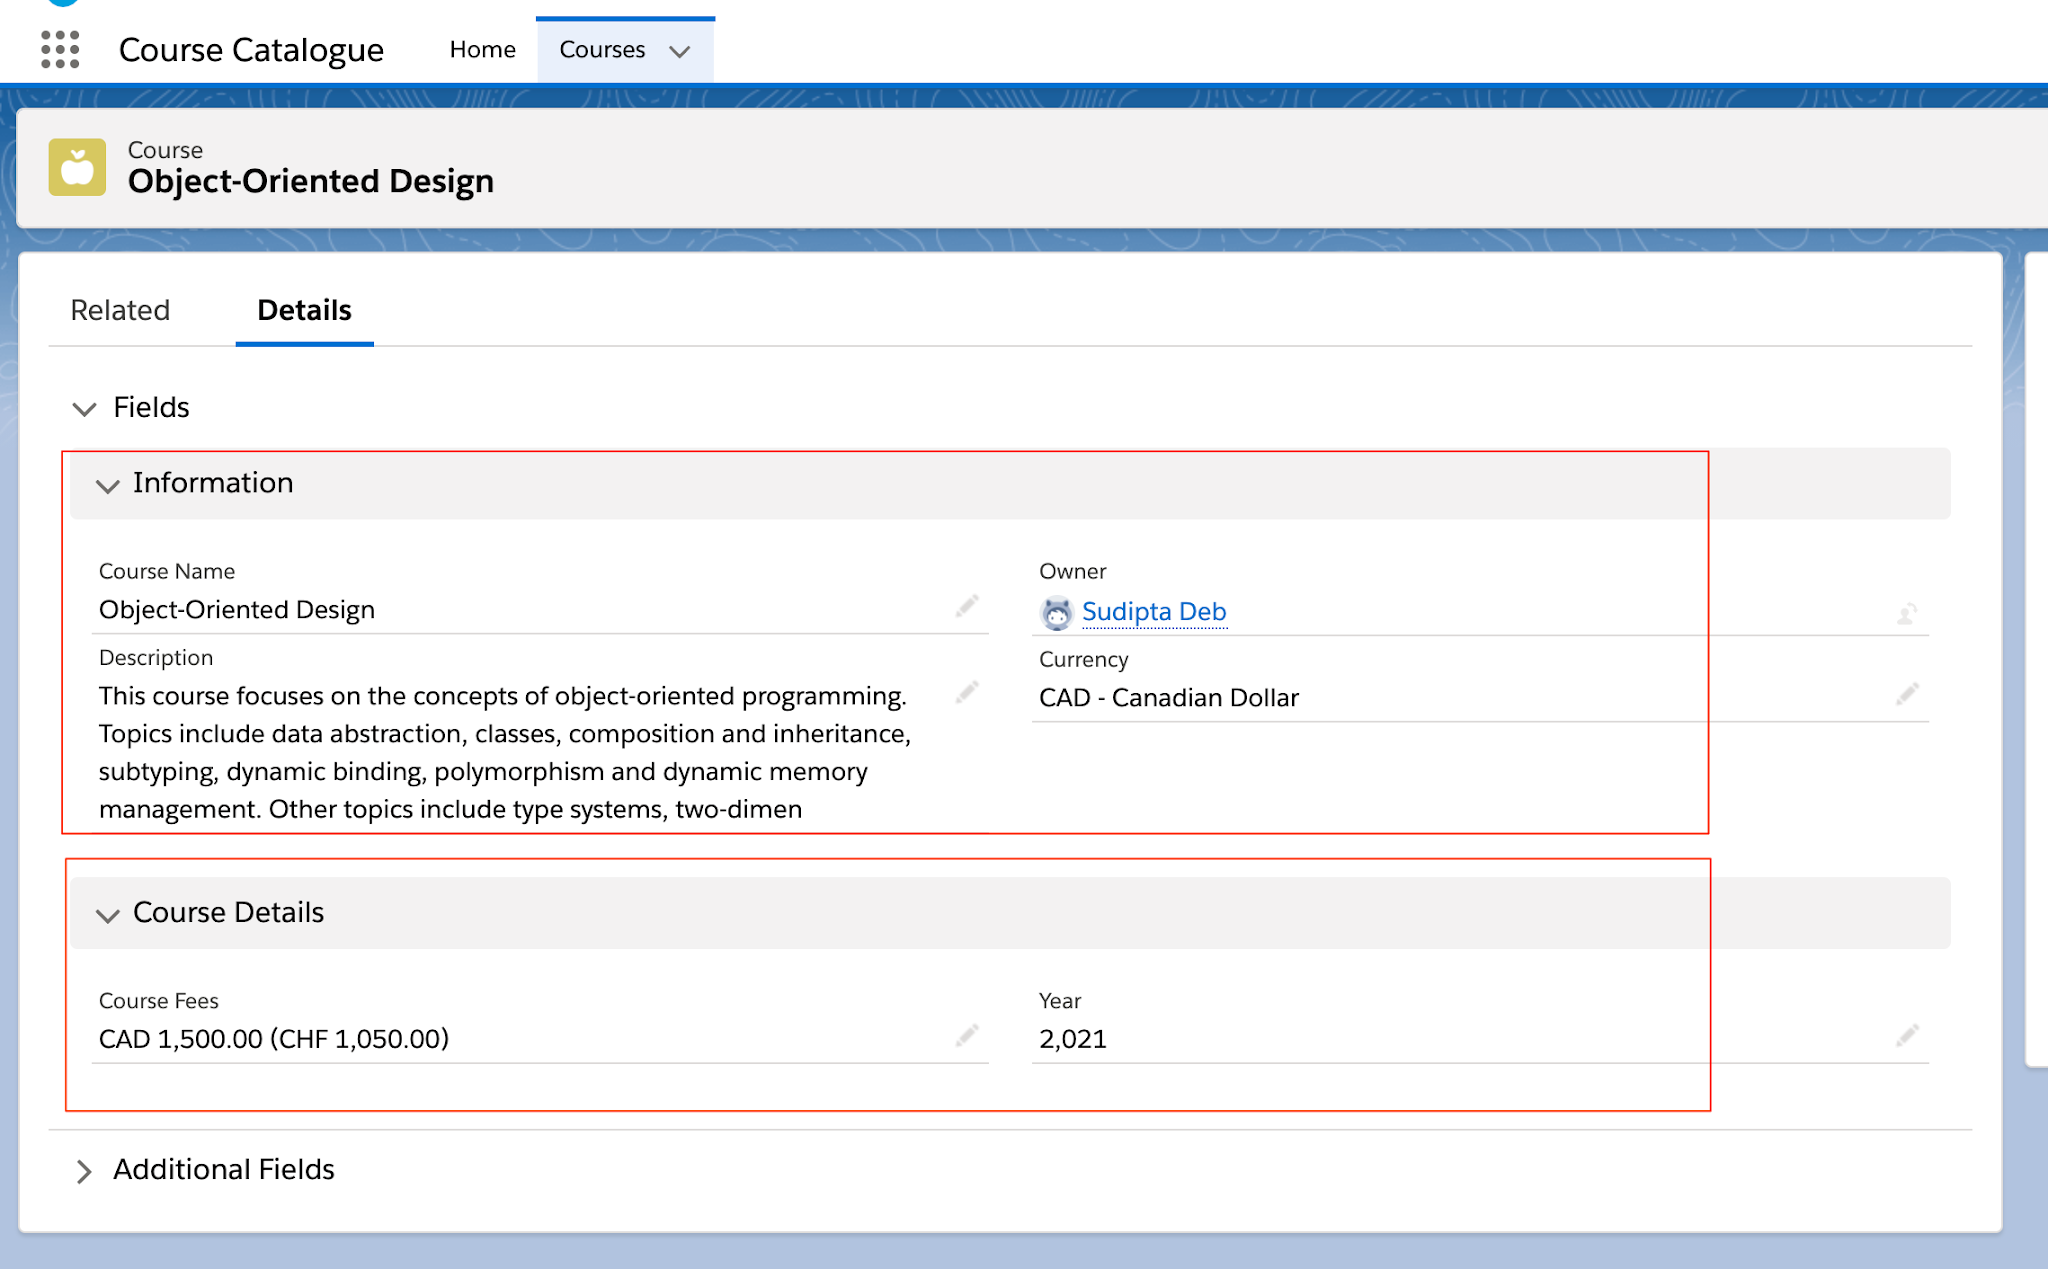Click the Course record apple icon

coord(77,166)
